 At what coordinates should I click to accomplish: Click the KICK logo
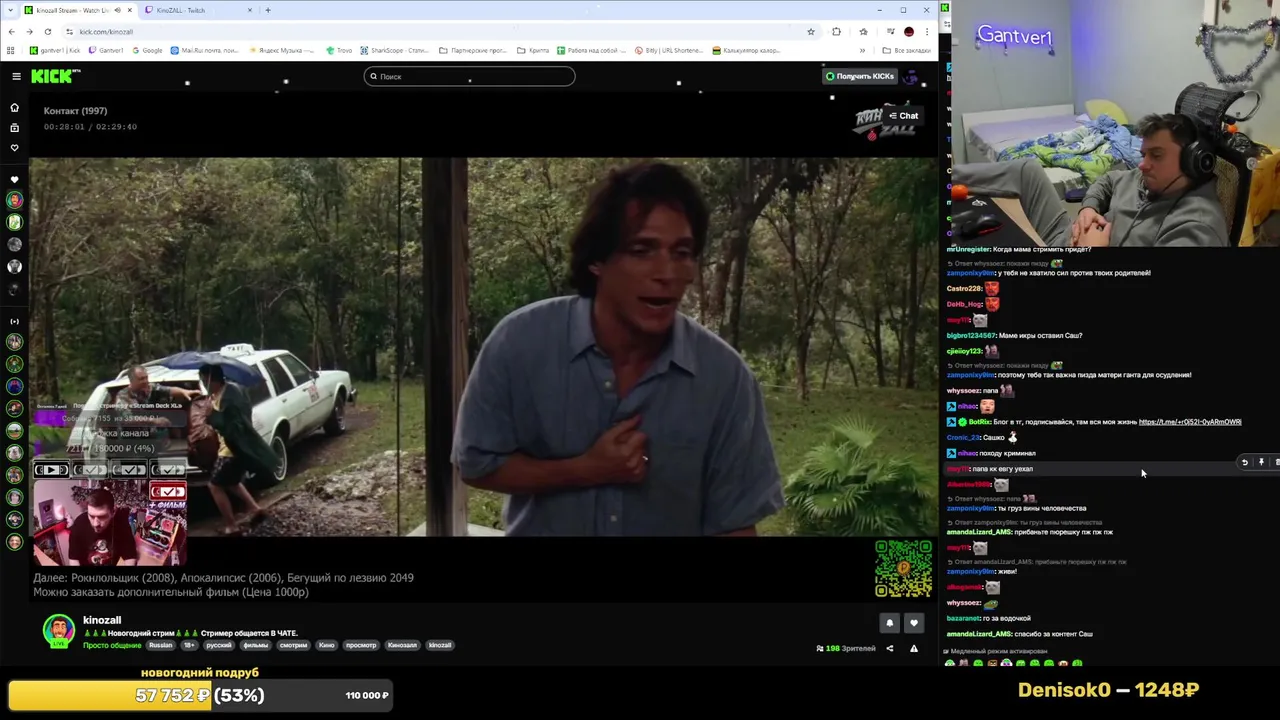tap(55, 76)
